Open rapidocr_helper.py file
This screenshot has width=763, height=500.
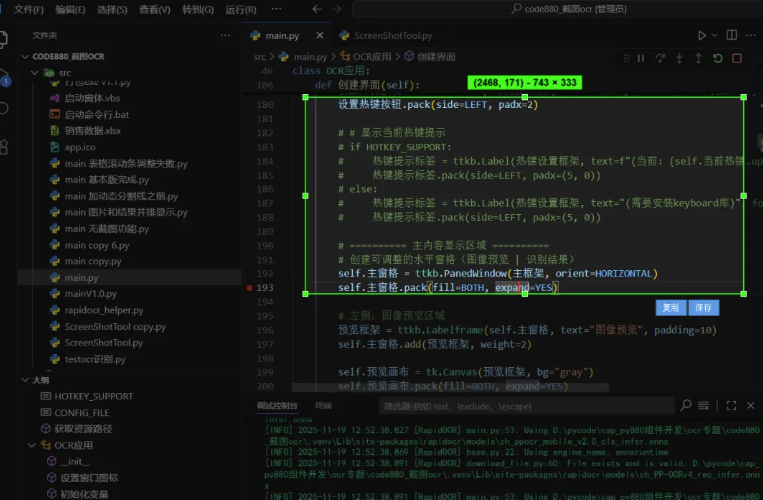104,310
